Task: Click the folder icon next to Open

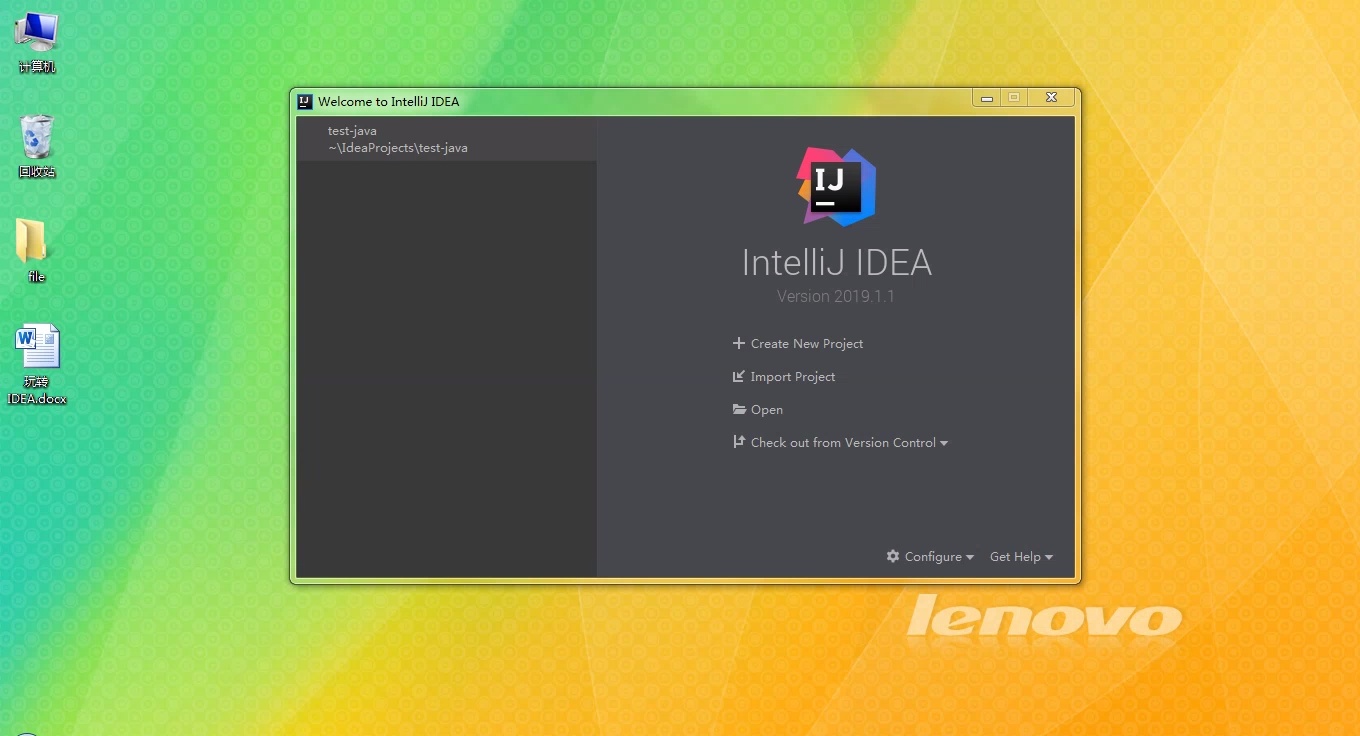Action: click(x=739, y=410)
